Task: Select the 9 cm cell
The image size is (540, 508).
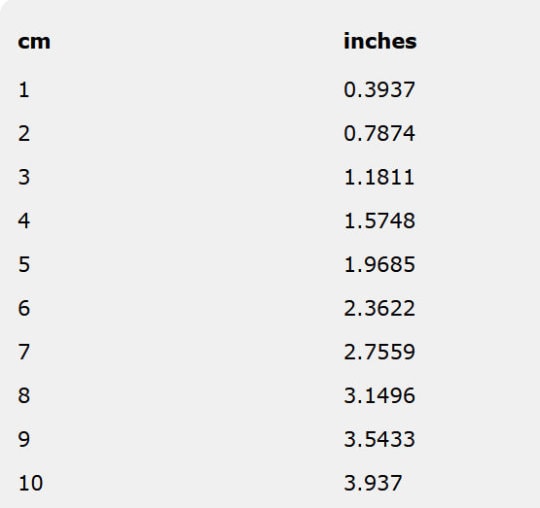Action: point(24,439)
